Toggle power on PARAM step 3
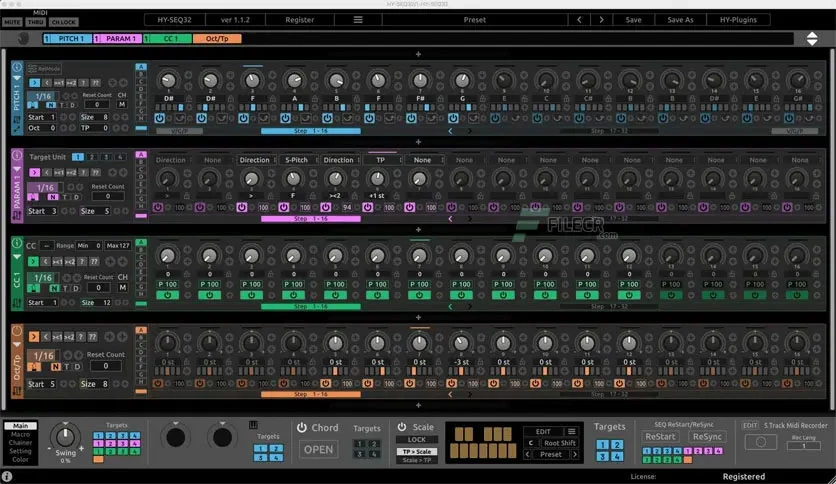Screen dimensions: 836x484 [242, 207]
